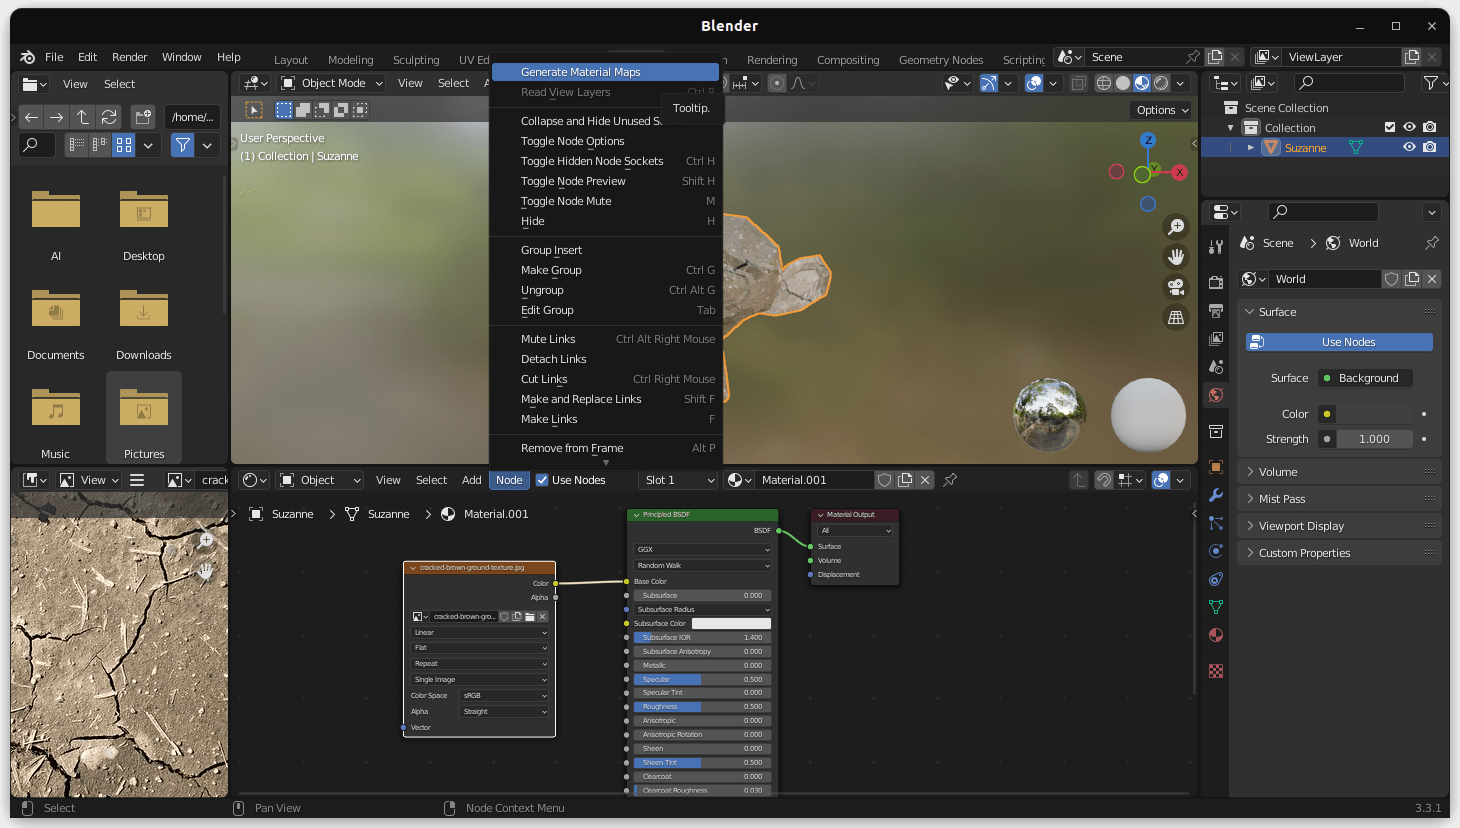The height and width of the screenshot is (828, 1460).
Task: Go to parent directory in file browser
Action: tap(83, 117)
